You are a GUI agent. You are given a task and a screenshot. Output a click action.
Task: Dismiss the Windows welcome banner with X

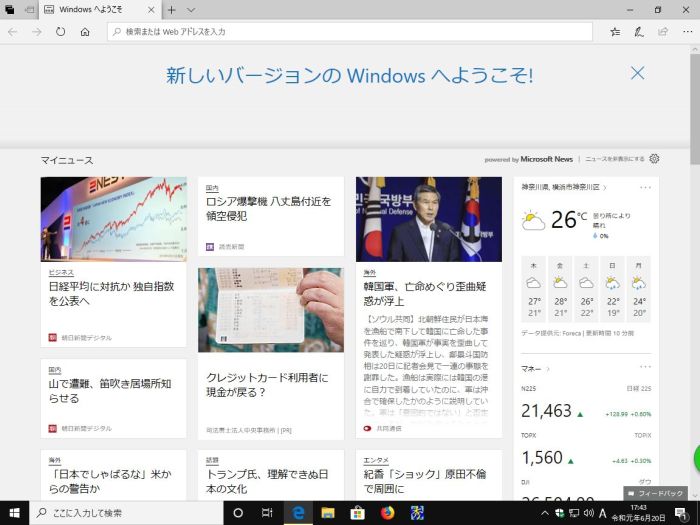(x=637, y=73)
